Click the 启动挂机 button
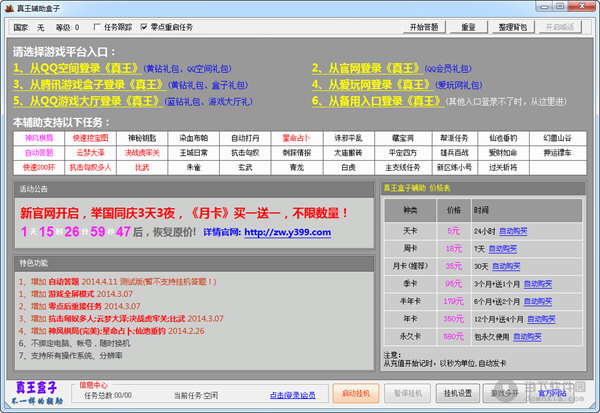600x413 pixels. (x=356, y=393)
